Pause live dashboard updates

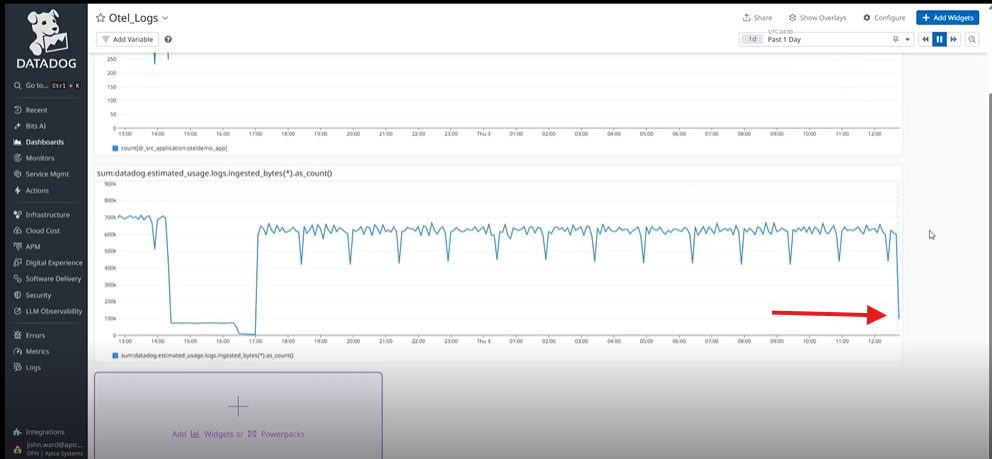point(939,39)
